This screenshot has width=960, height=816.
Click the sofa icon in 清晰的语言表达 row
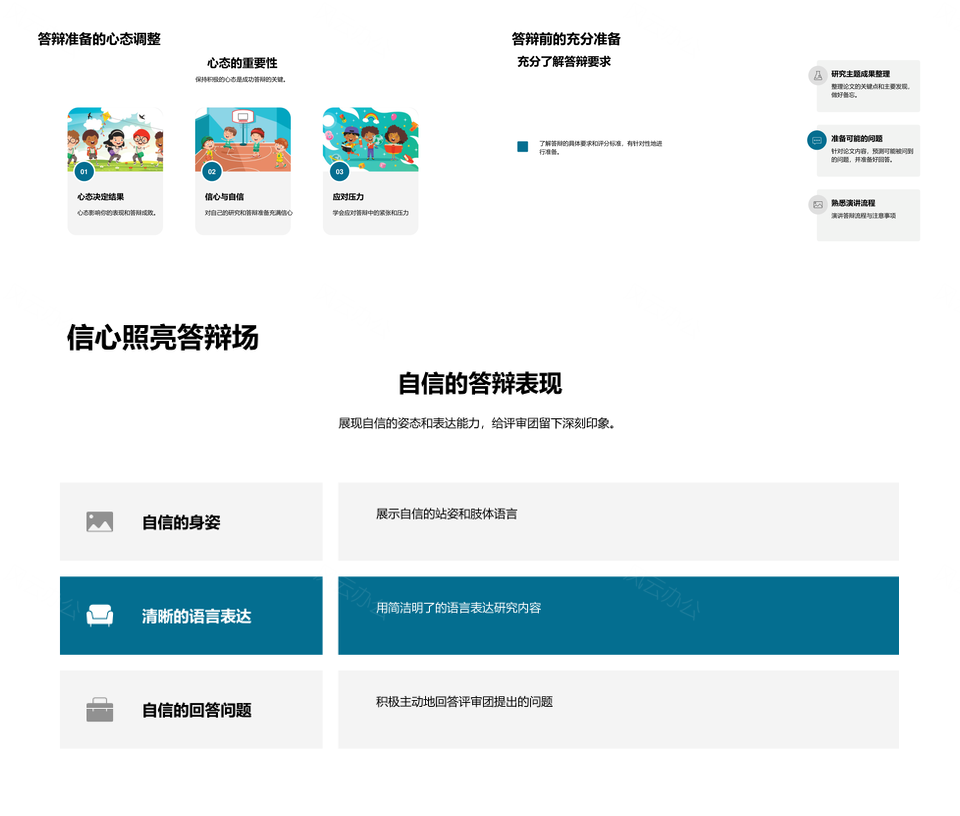tap(100, 616)
